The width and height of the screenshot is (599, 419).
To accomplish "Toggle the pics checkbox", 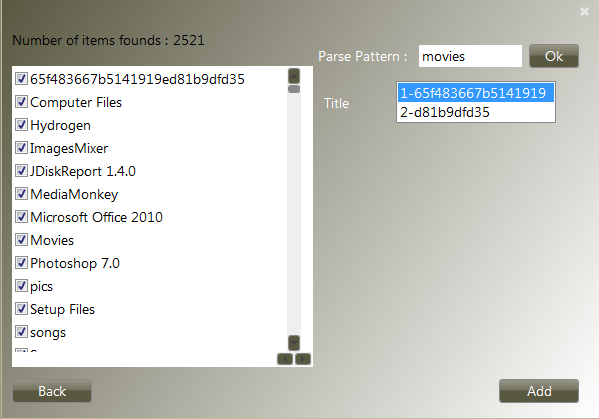I will 21,286.
